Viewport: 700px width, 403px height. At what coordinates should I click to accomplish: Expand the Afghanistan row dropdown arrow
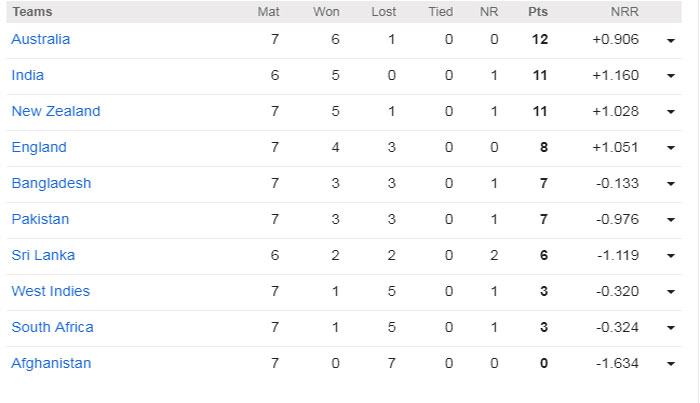(670, 364)
